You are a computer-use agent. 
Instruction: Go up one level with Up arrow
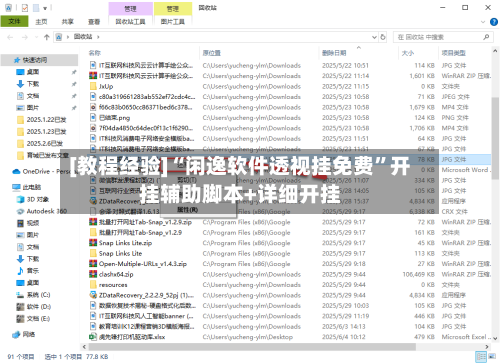[x=47, y=37]
